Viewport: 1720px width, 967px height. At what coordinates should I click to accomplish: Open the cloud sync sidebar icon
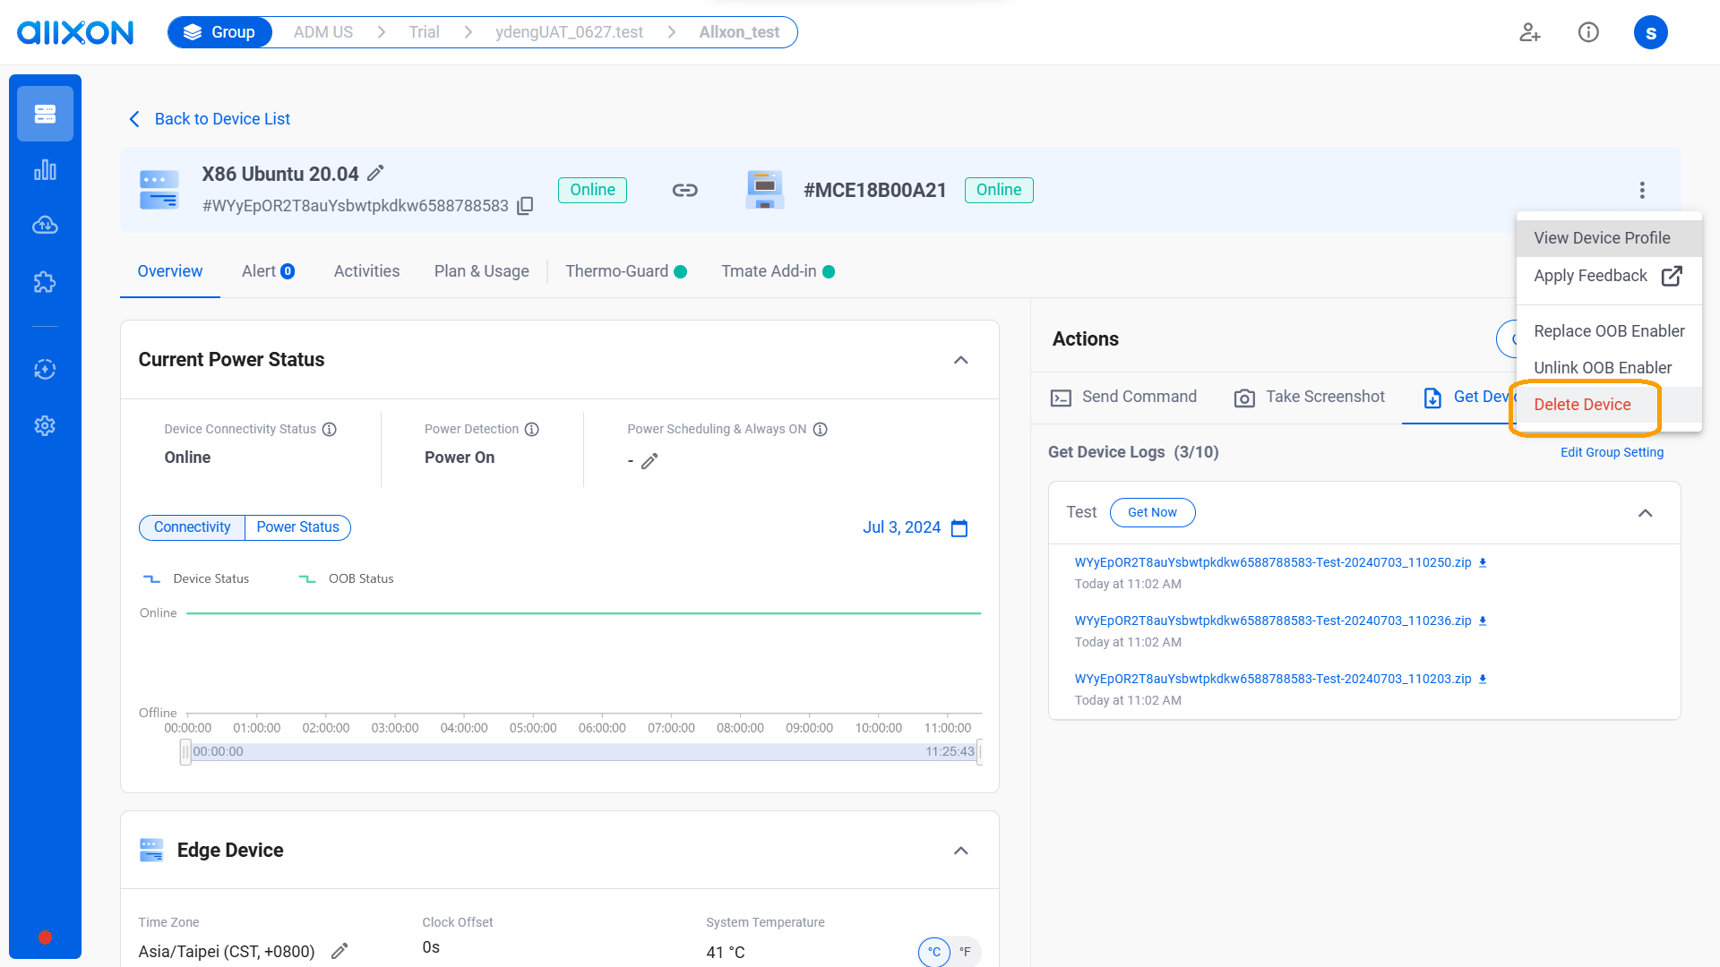pos(45,226)
